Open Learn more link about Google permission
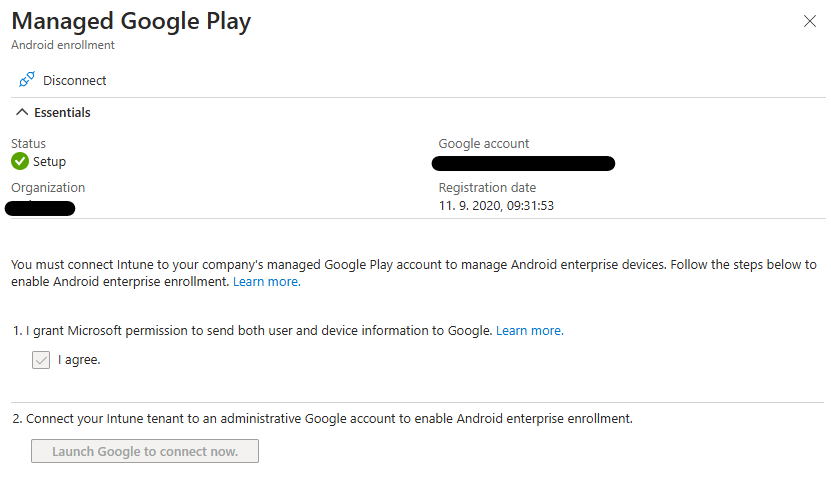Image resolution: width=831 pixels, height=478 pixels. (529, 331)
